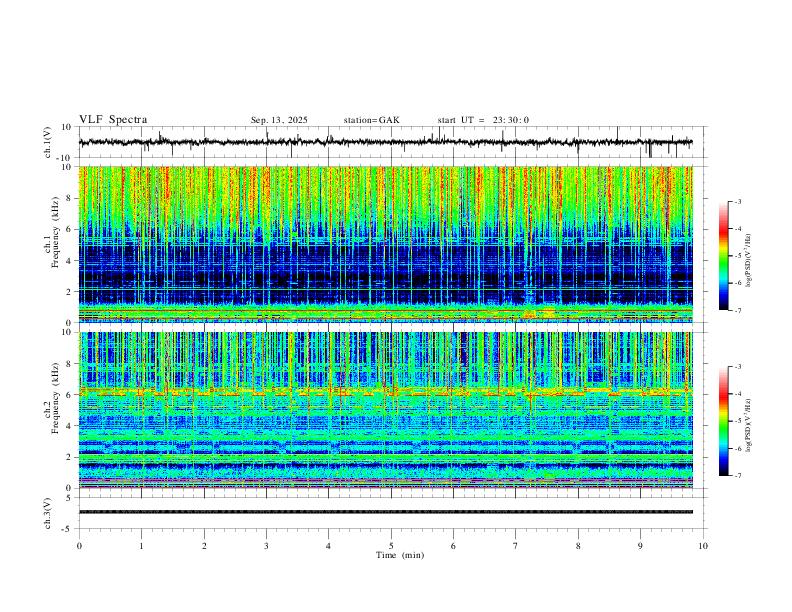Click the "station=GAK" header text
This screenshot has width=792, height=612.
(371, 120)
